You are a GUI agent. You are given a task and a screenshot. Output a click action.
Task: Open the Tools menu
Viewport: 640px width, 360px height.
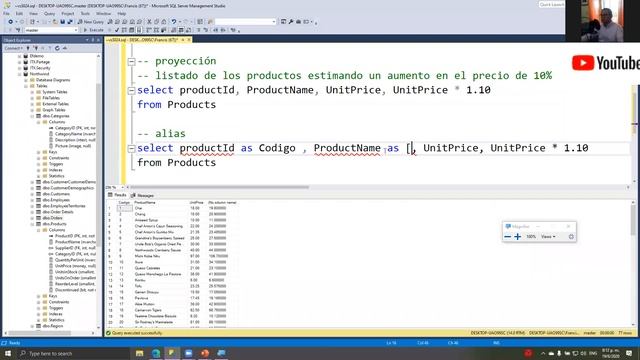tap(85, 13)
